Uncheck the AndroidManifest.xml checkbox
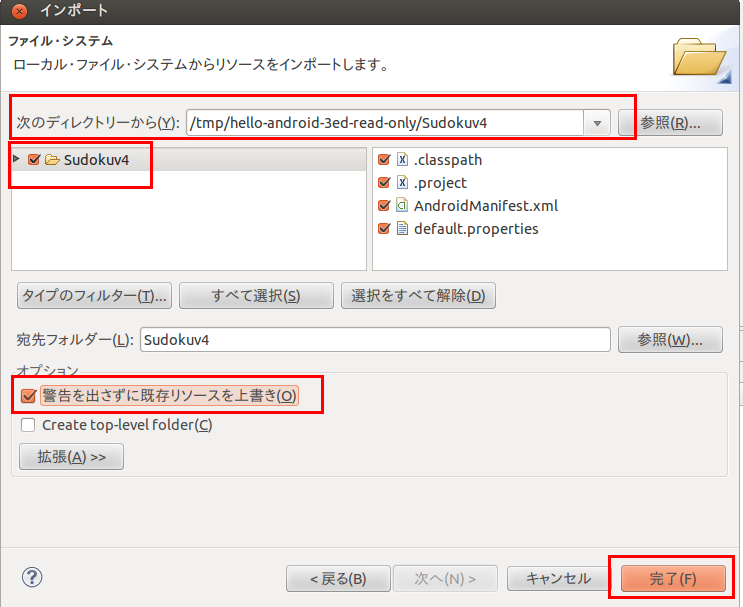 384,205
